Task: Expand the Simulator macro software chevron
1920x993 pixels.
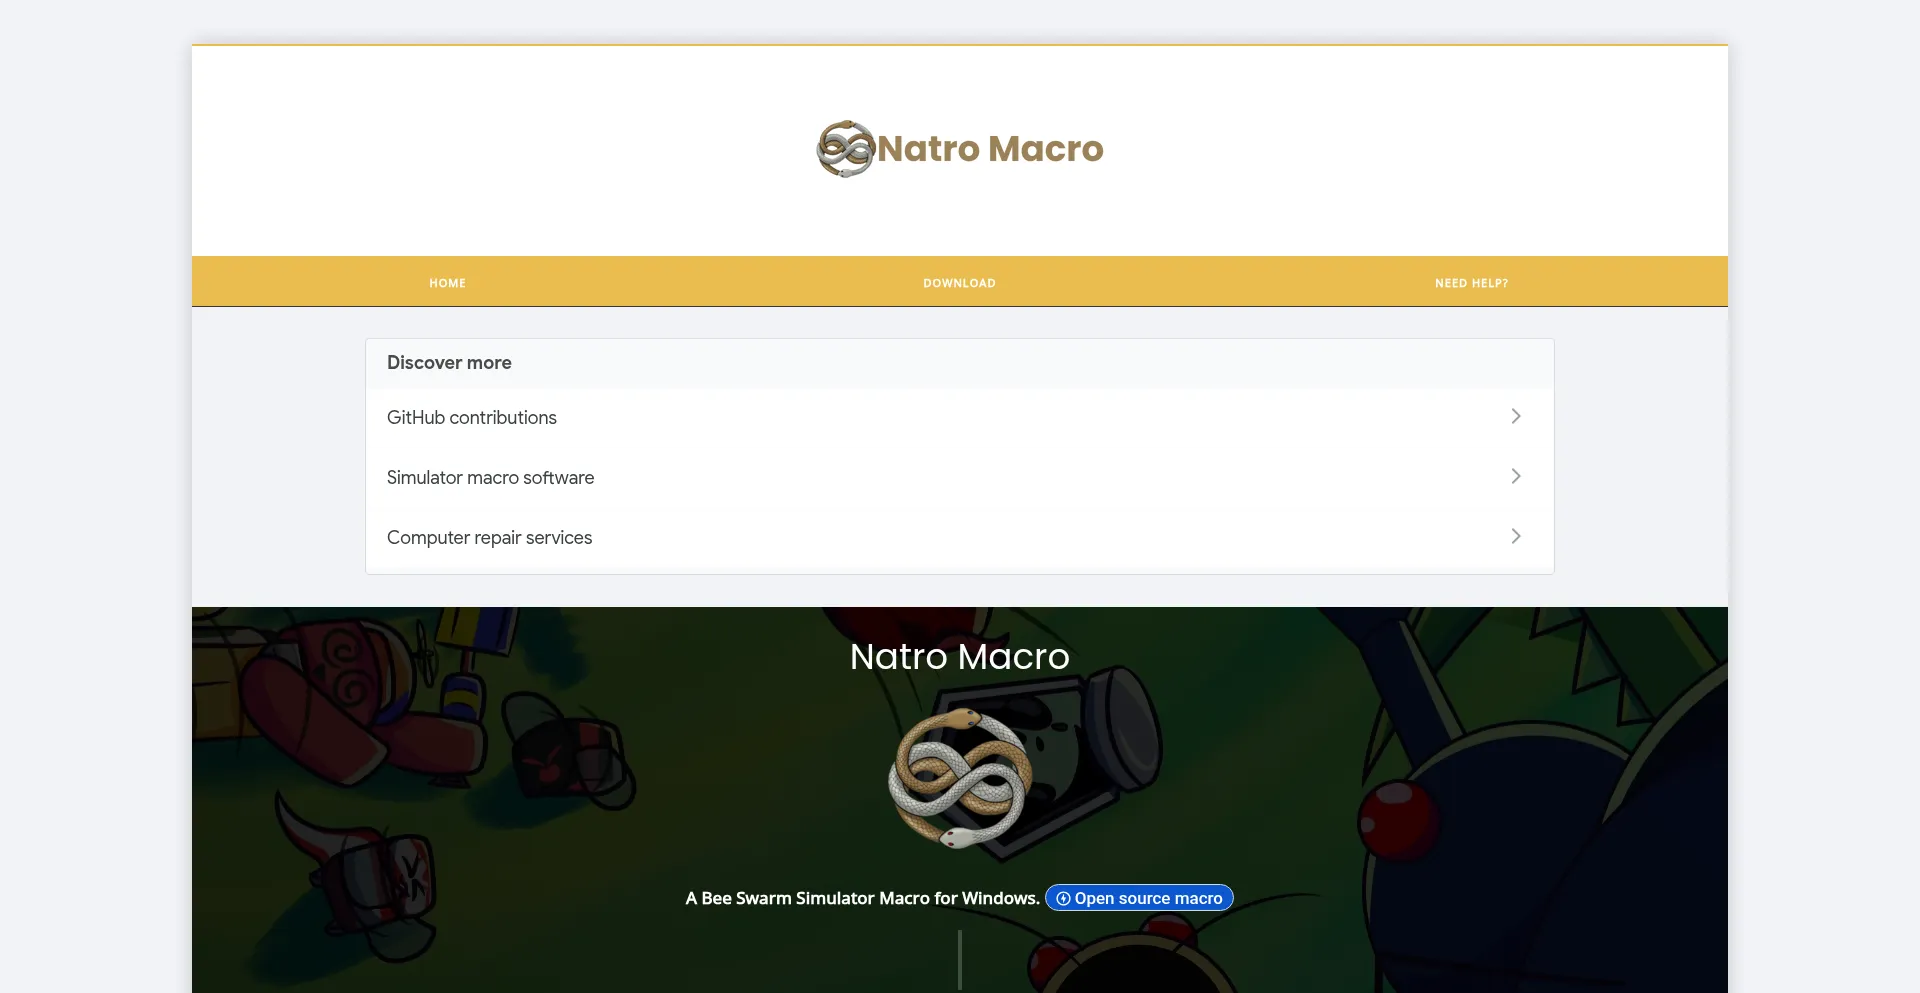Action: pyautogui.click(x=1516, y=476)
